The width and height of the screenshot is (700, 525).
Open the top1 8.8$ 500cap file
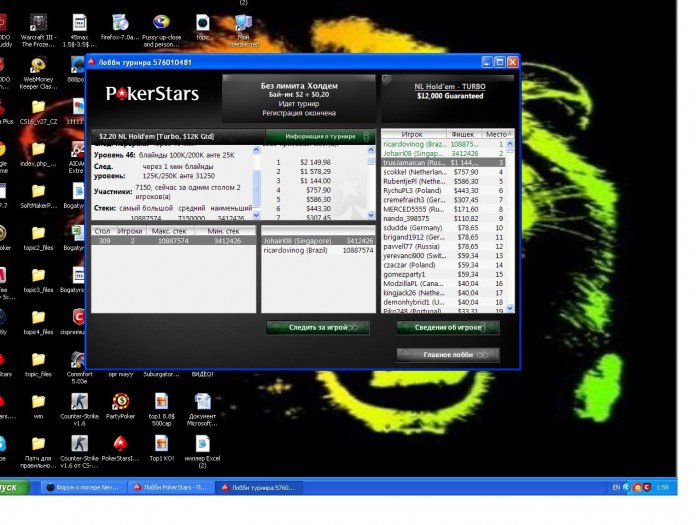click(x=161, y=409)
